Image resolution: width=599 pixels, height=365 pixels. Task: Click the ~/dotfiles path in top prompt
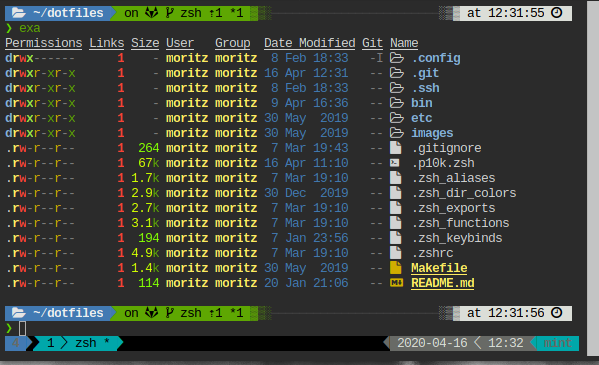pos(68,13)
